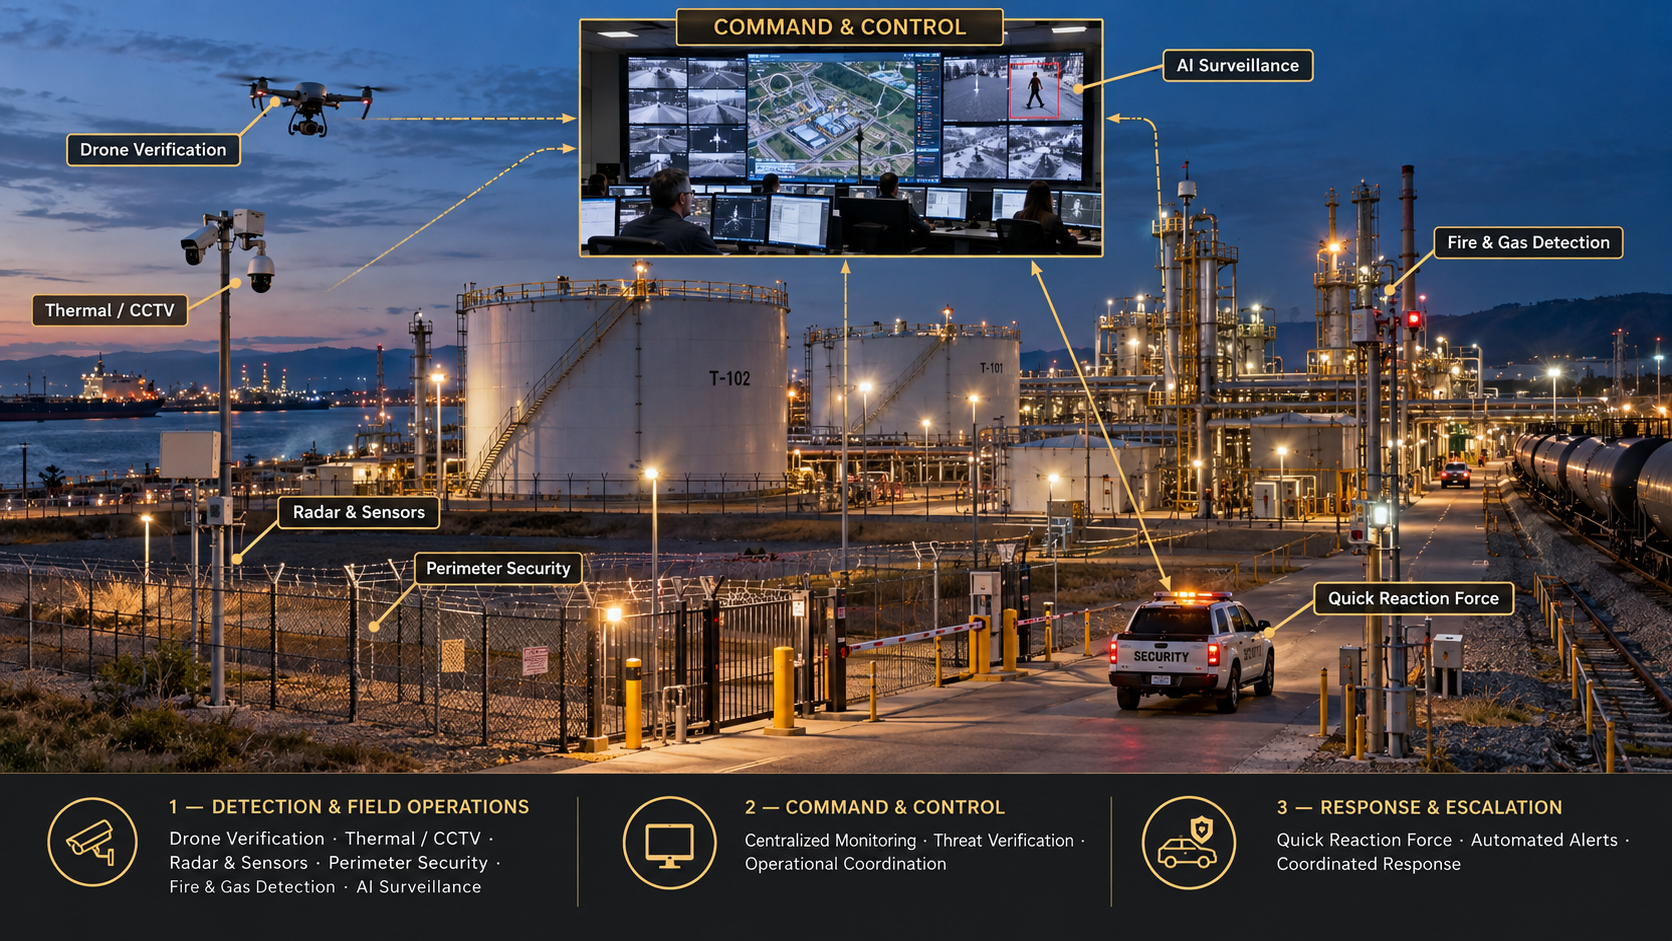
Task: Click the security camera icon in the footer
Action: (x=92, y=842)
